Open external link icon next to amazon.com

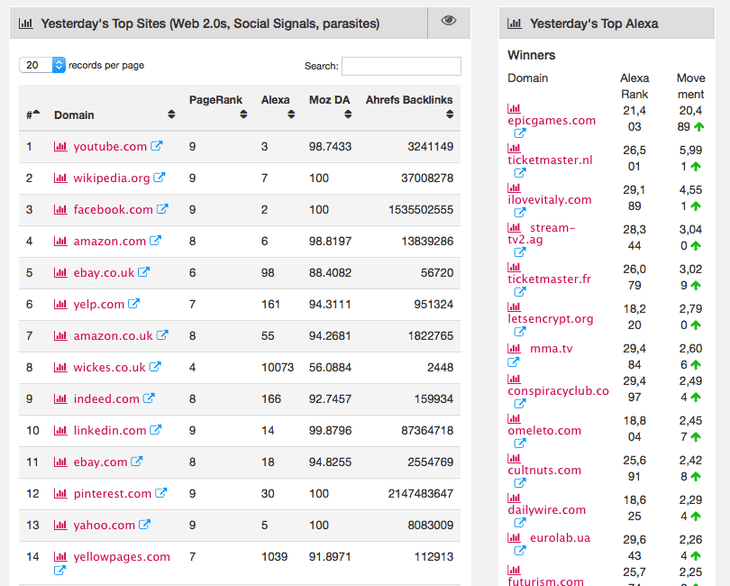point(156,241)
